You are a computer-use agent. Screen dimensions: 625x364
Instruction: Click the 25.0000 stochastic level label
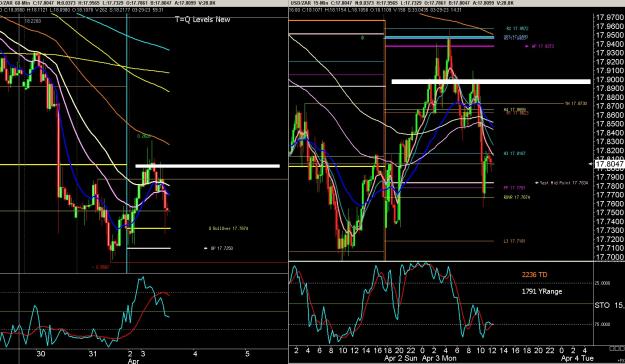click(602, 283)
